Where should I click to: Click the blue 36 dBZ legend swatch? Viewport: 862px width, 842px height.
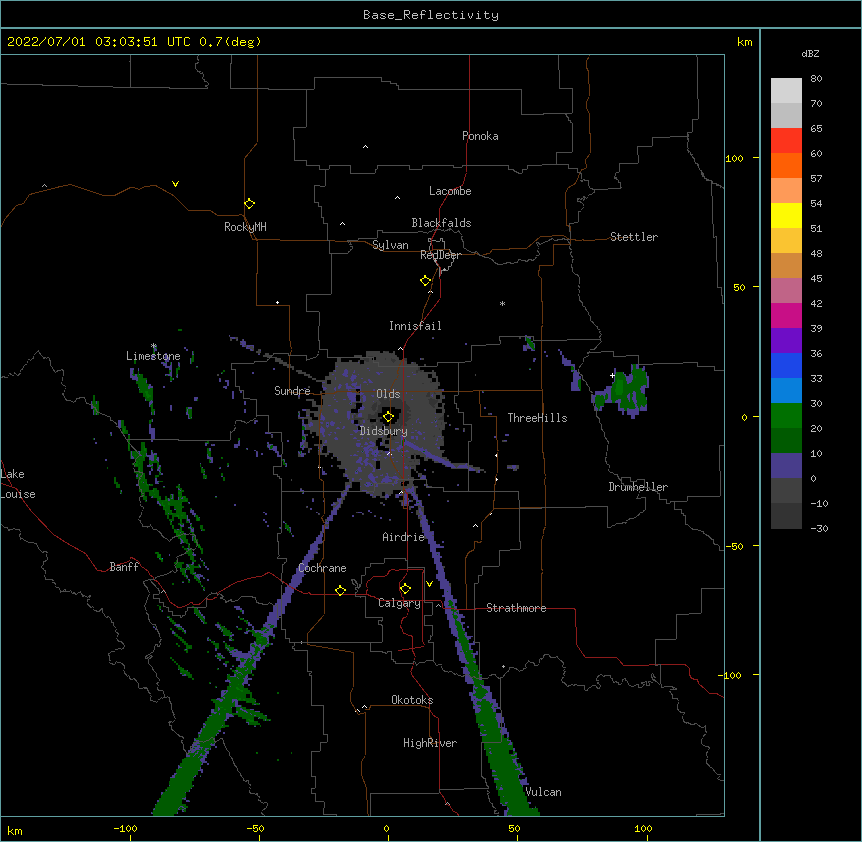(x=786, y=365)
